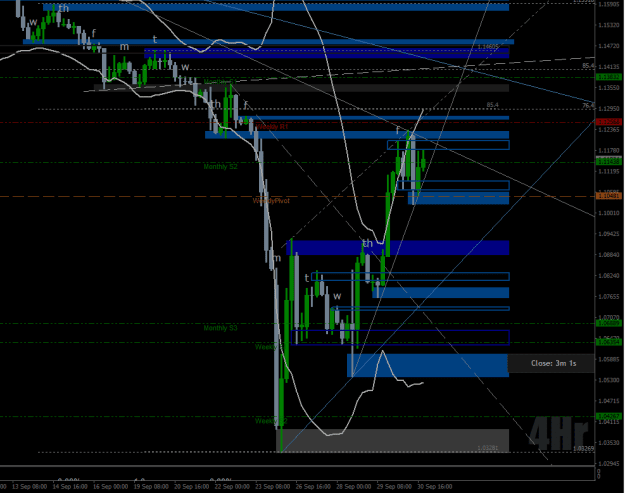This screenshot has width=625, height=493.
Task: Click the '76.4' Fibonacci level label
Action: 588,106
